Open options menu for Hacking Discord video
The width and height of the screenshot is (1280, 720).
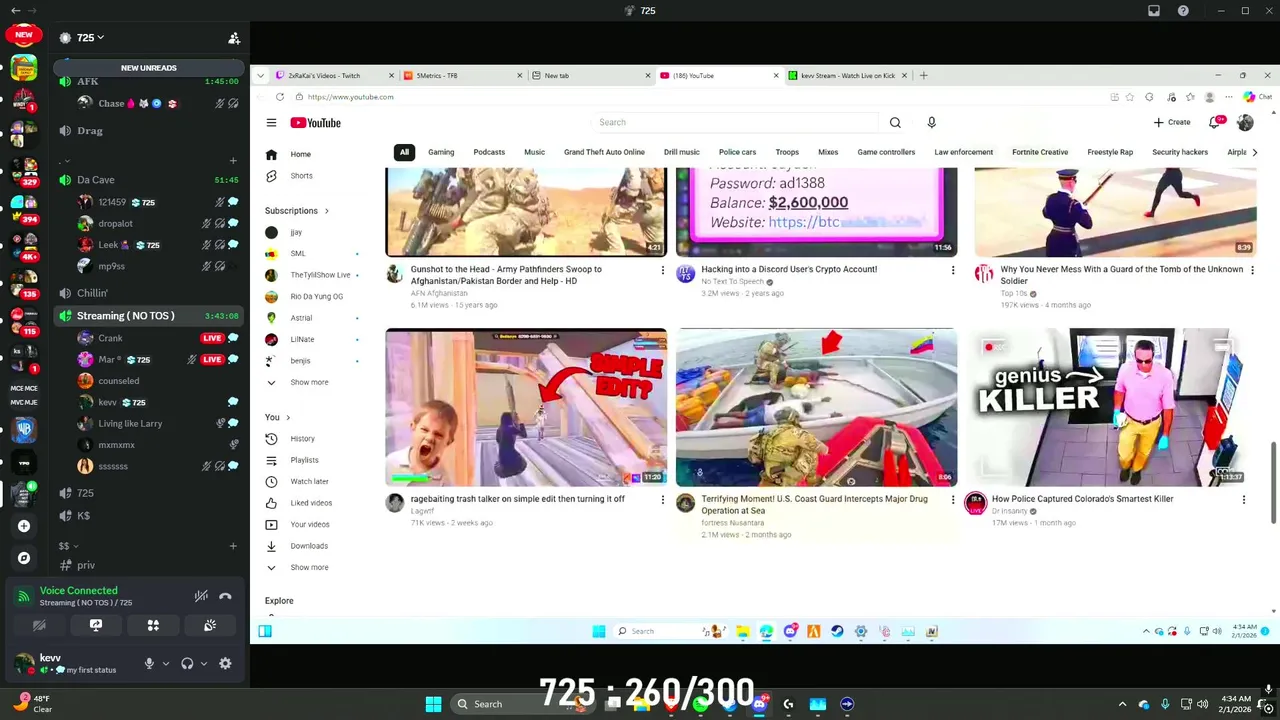click(x=952, y=270)
